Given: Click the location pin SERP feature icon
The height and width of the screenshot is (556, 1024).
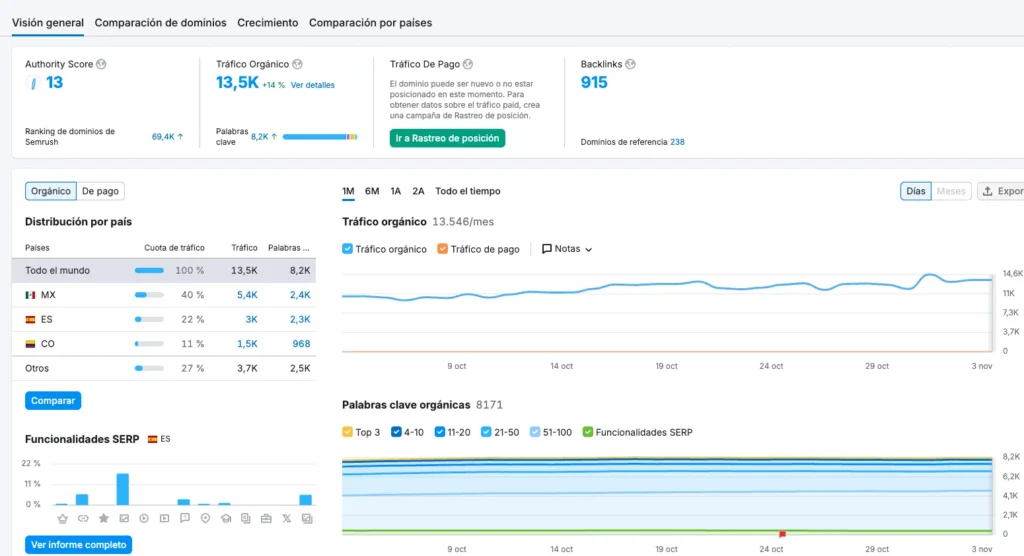Looking at the screenshot, I should (205, 518).
